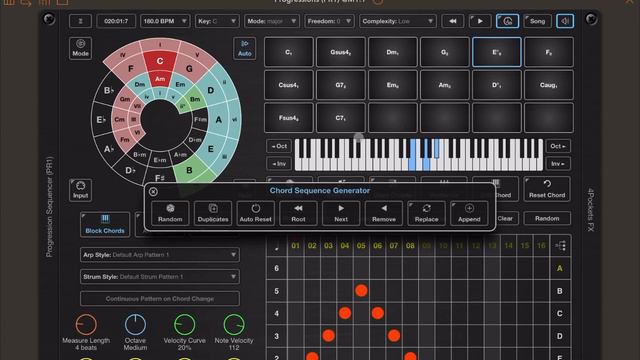The height and width of the screenshot is (360, 640).
Task: Click the collapse arrows button left of position
Action: 80,21
